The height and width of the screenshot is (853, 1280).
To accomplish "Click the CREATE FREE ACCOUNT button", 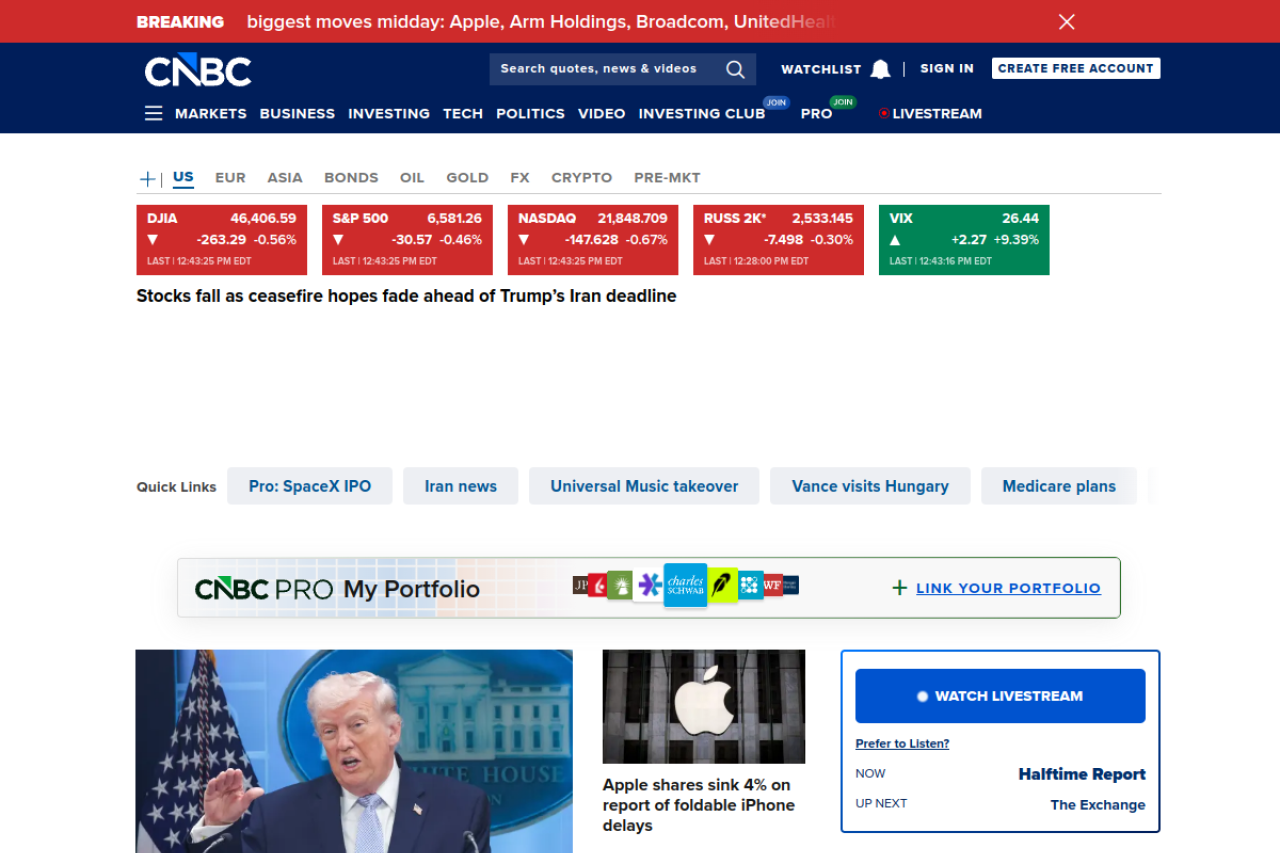I will click(1075, 68).
